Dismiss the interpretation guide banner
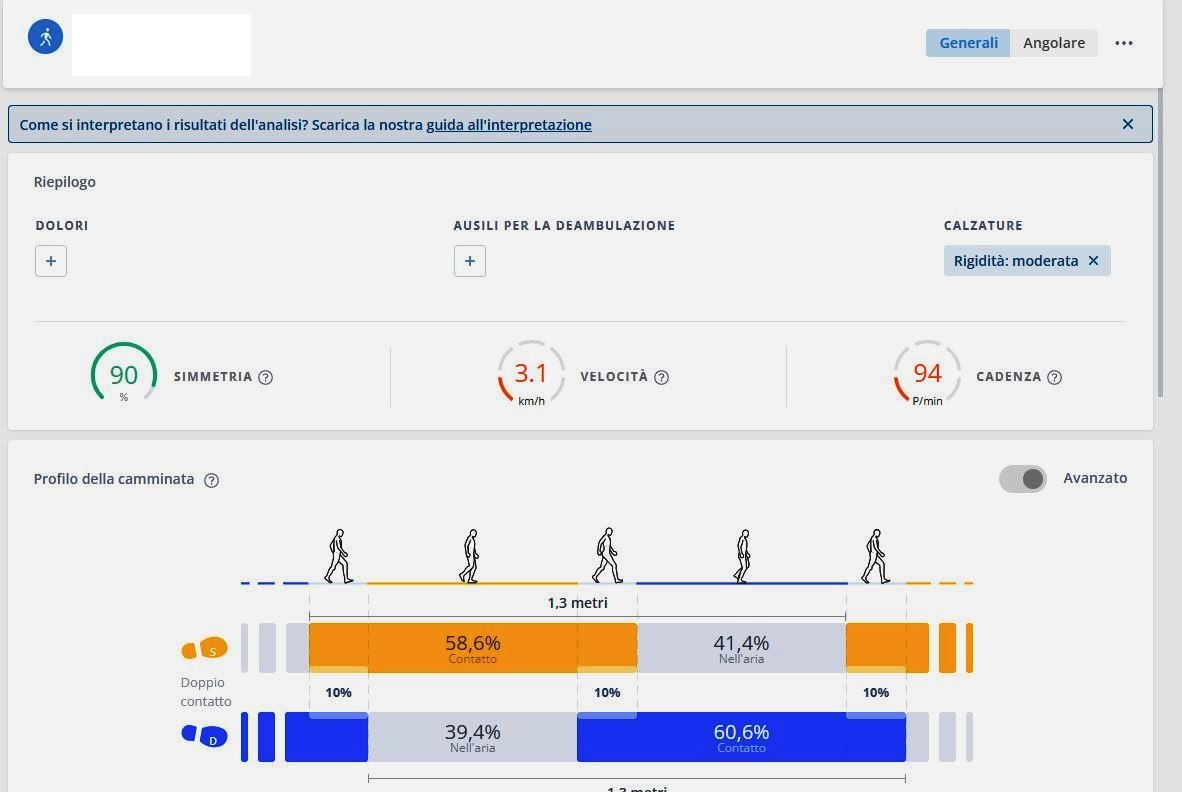The width and height of the screenshot is (1182, 792). pyautogui.click(x=1128, y=124)
